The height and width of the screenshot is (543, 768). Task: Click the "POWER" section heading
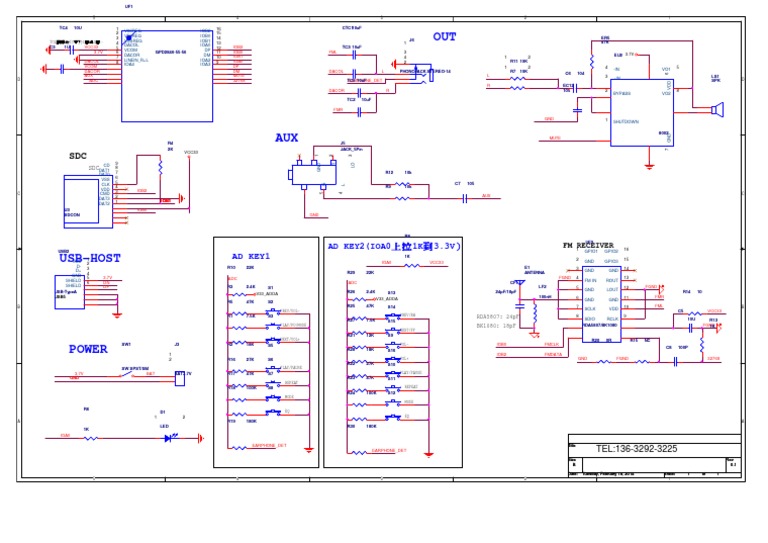88,349
